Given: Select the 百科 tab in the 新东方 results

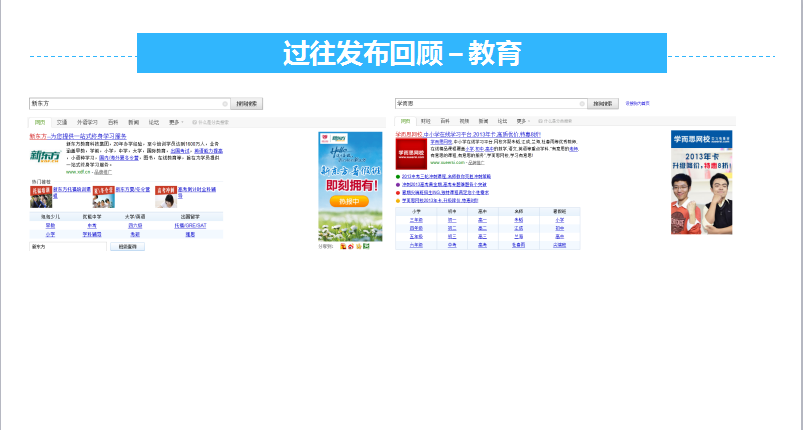Looking at the screenshot, I should point(113,122).
